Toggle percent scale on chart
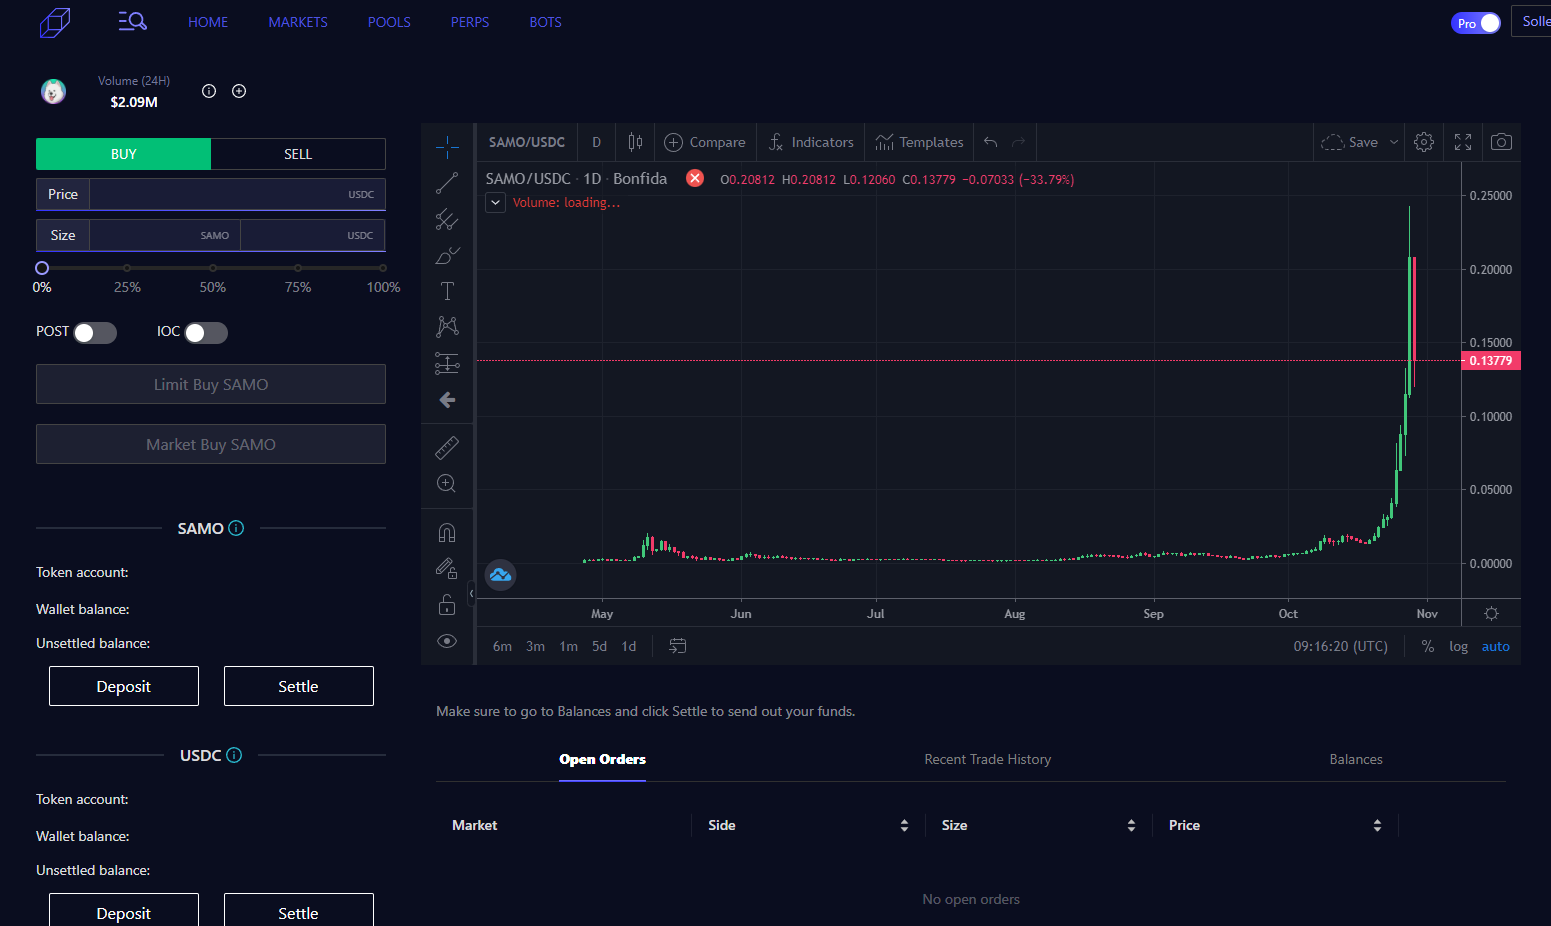This screenshot has width=1551, height=926. (x=1428, y=646)
